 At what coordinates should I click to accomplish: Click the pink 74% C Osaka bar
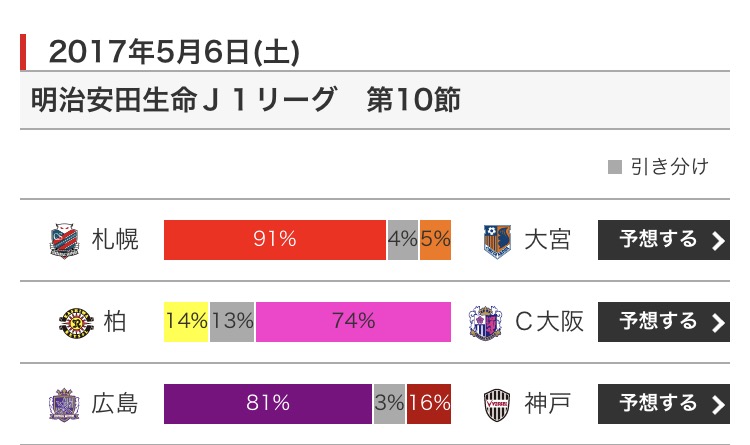[353, 322]
